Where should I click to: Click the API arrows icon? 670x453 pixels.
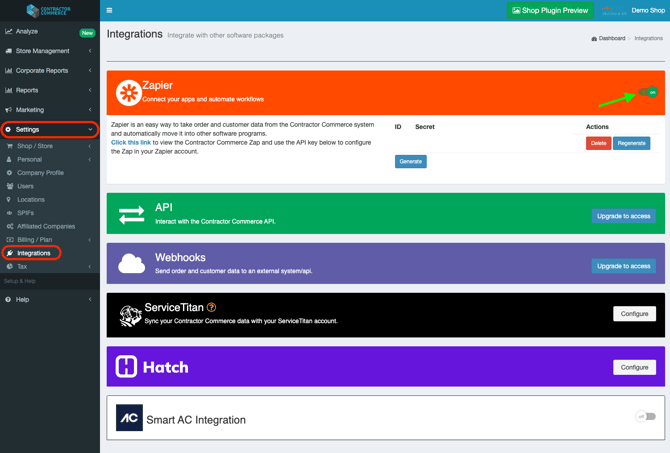click(x=131, y=214)
